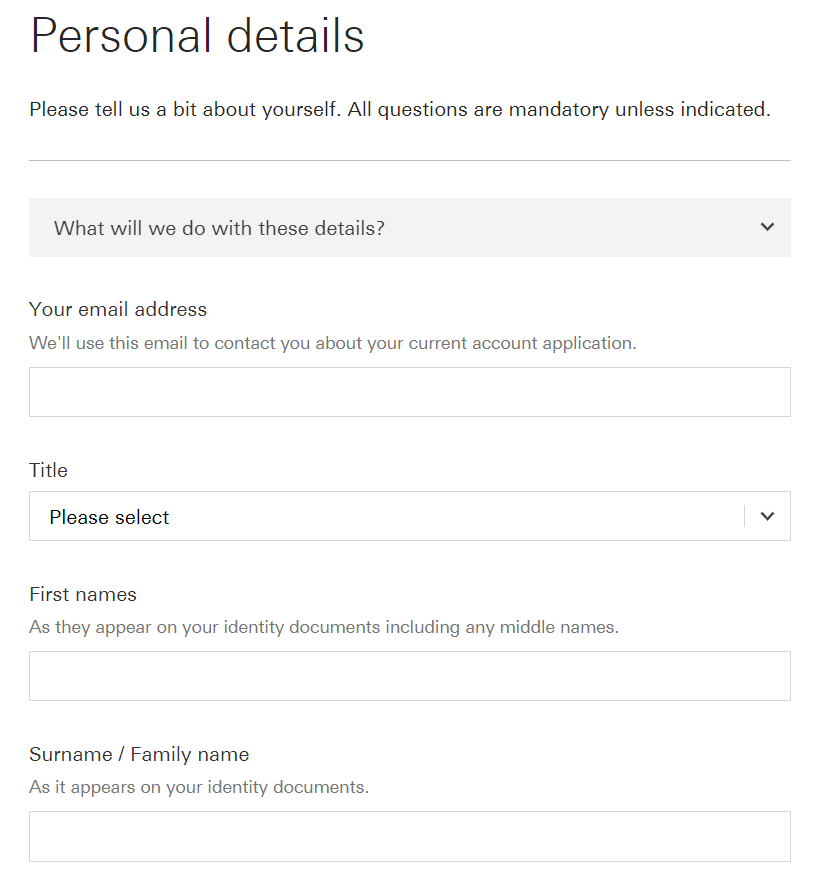Click the 'Title' field label
Screen dimensions: 819x871
click(x=48, y=470)
